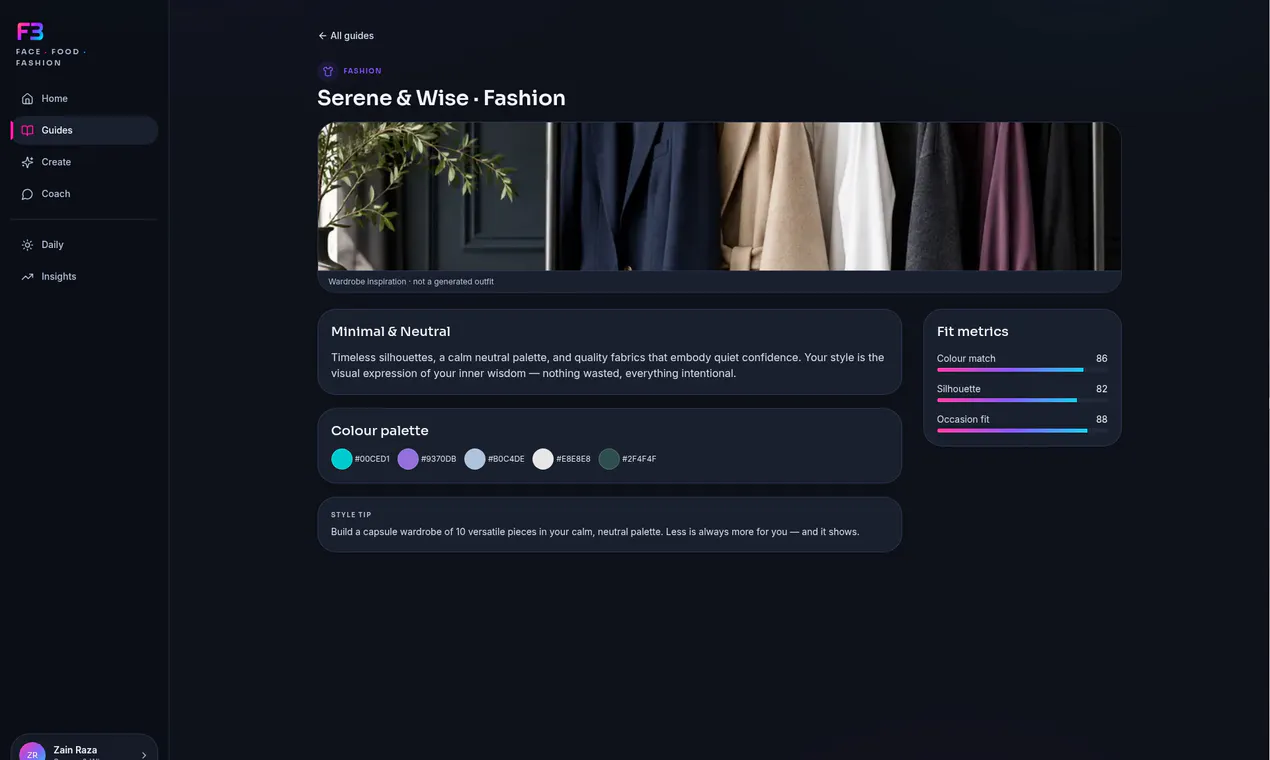Click the Create sparkle icon
Viewport: 1270px width, 760px height.
click(27, 162)
